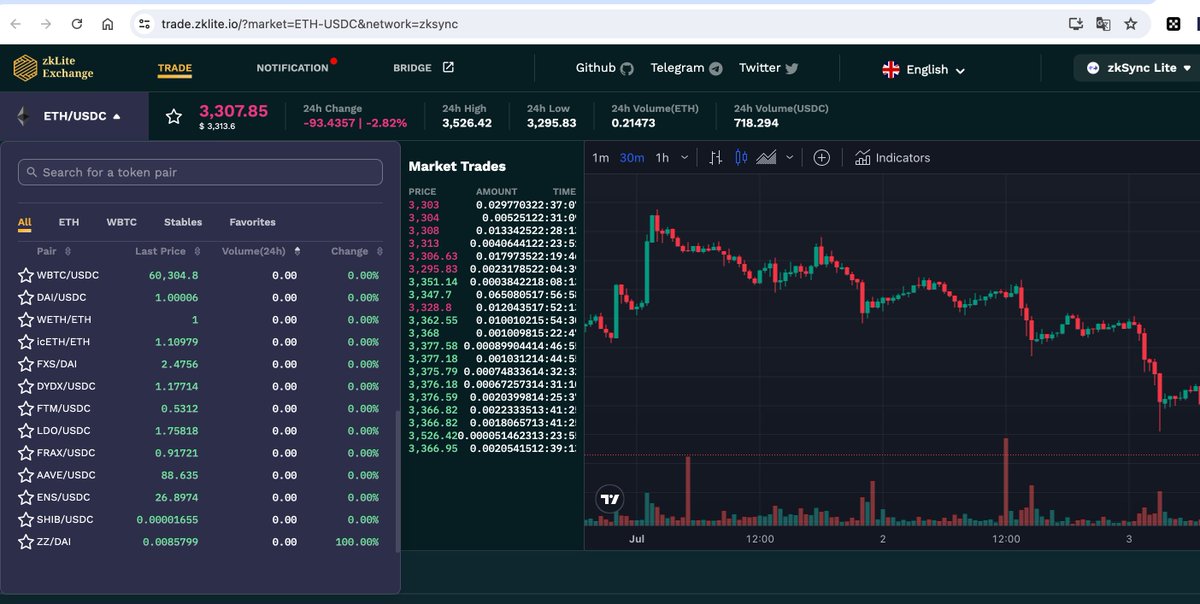This screenshot has width=1200, height=604.
Task: Expand the timeframe dropdown next to 1h
Action: 683,157
